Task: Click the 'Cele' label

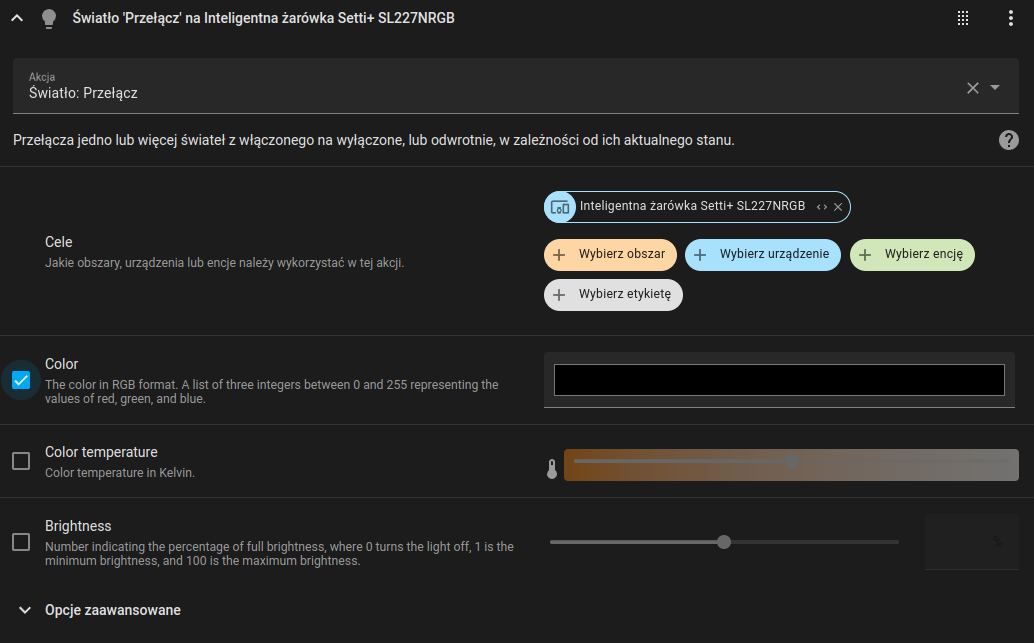Action: [x=59, y=242]
